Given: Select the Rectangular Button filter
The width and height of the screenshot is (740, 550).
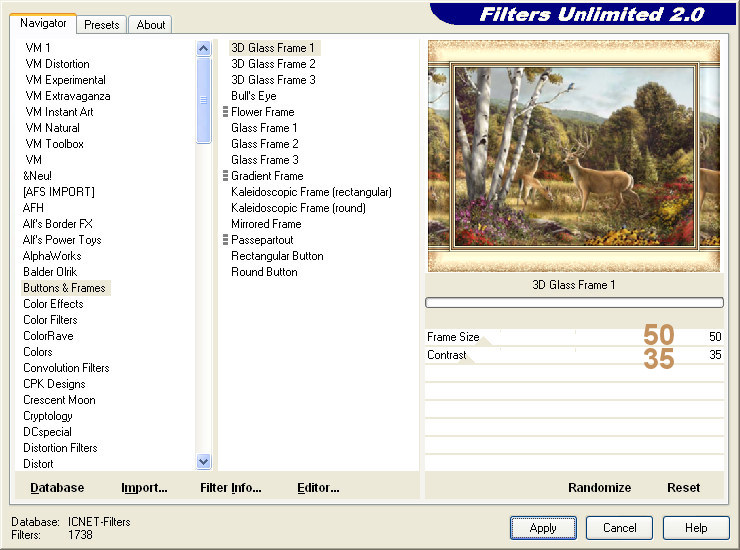Looking at the screenshot, I should (278, 256).
